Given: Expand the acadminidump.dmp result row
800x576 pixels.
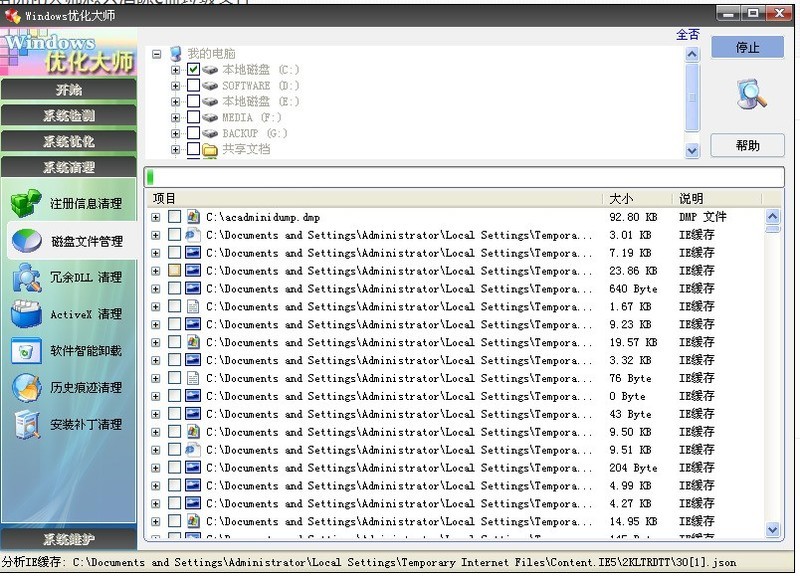Looking at the screenshot, I should pyautogui.click(x=155, y=217).
